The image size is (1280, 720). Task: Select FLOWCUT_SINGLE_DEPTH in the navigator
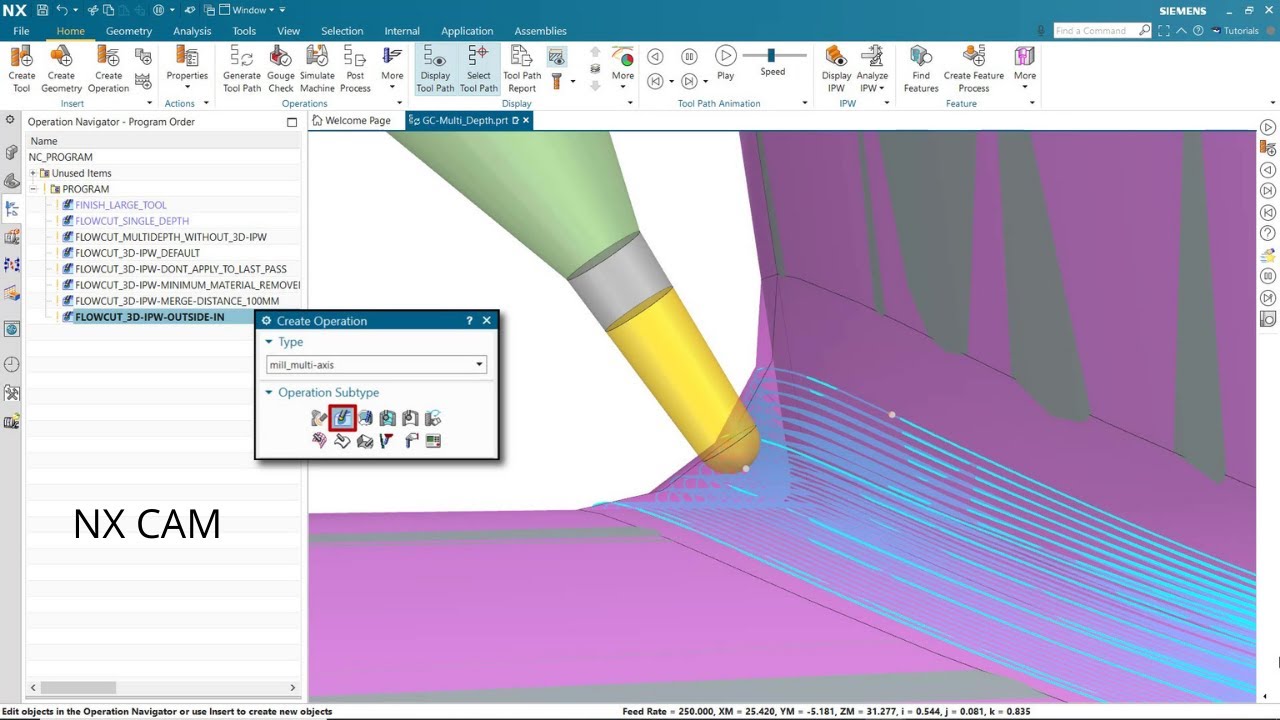[x=131, y=221]
